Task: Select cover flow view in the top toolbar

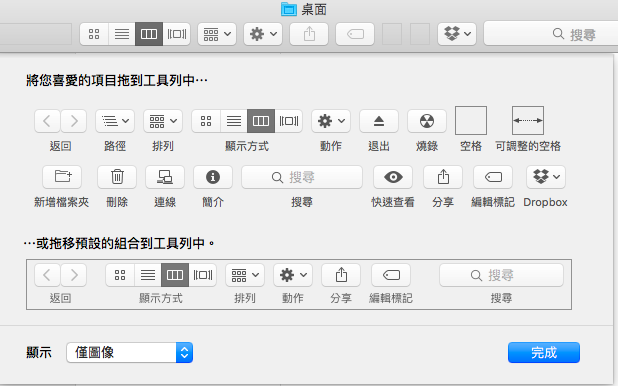Action: [x=177, y=34]
